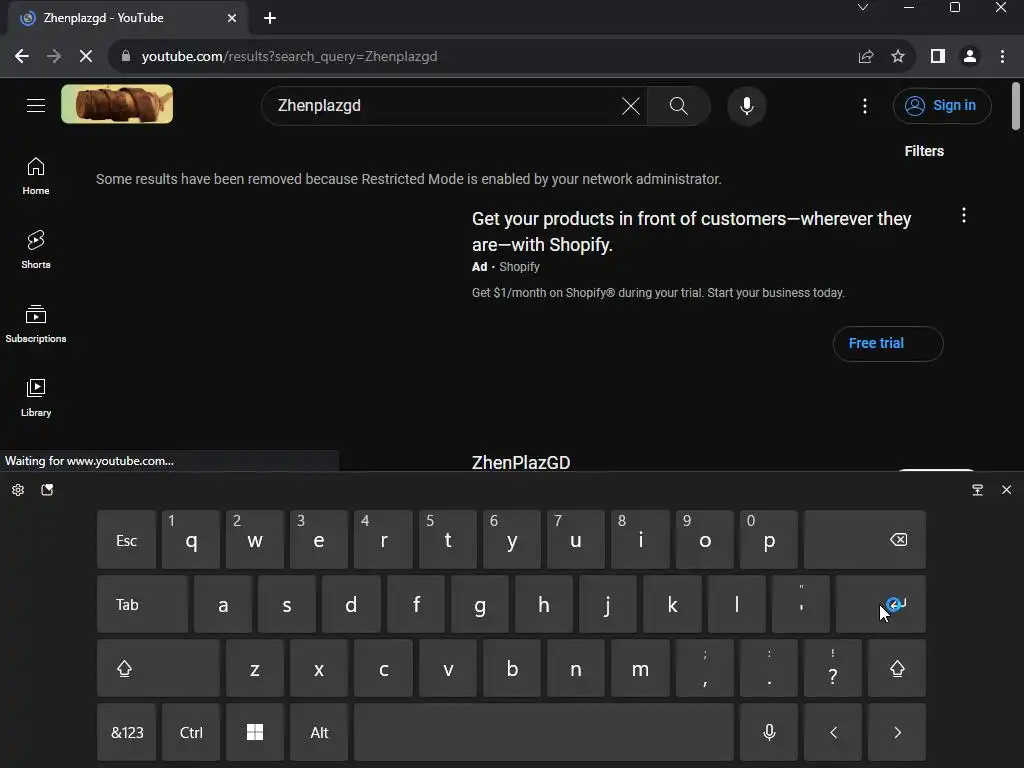The image size is (1024, 768).
Task: Open the Shopify ad headline link
Action: pos(692,232)
